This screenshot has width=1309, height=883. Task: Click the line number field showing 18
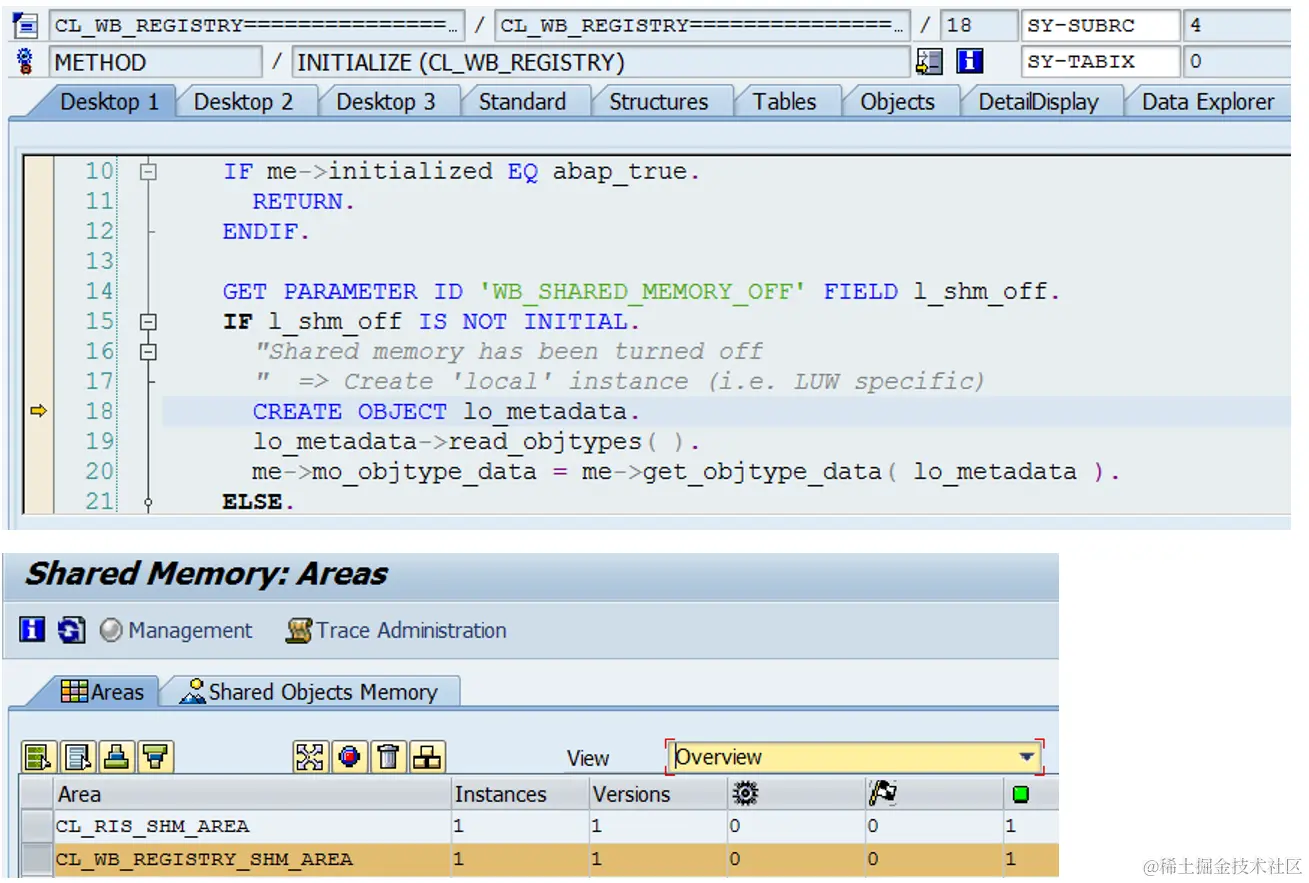pyautogui.click(x=978, y=25)
